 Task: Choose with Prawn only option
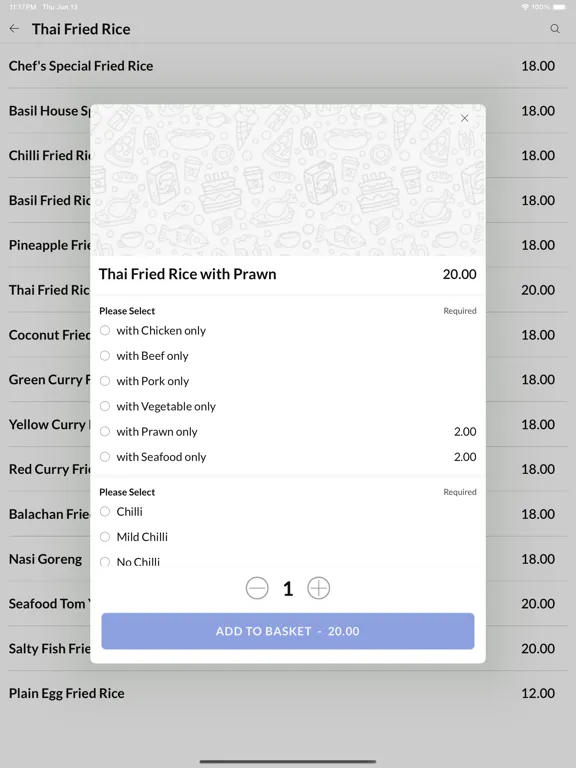coord(288,432)
